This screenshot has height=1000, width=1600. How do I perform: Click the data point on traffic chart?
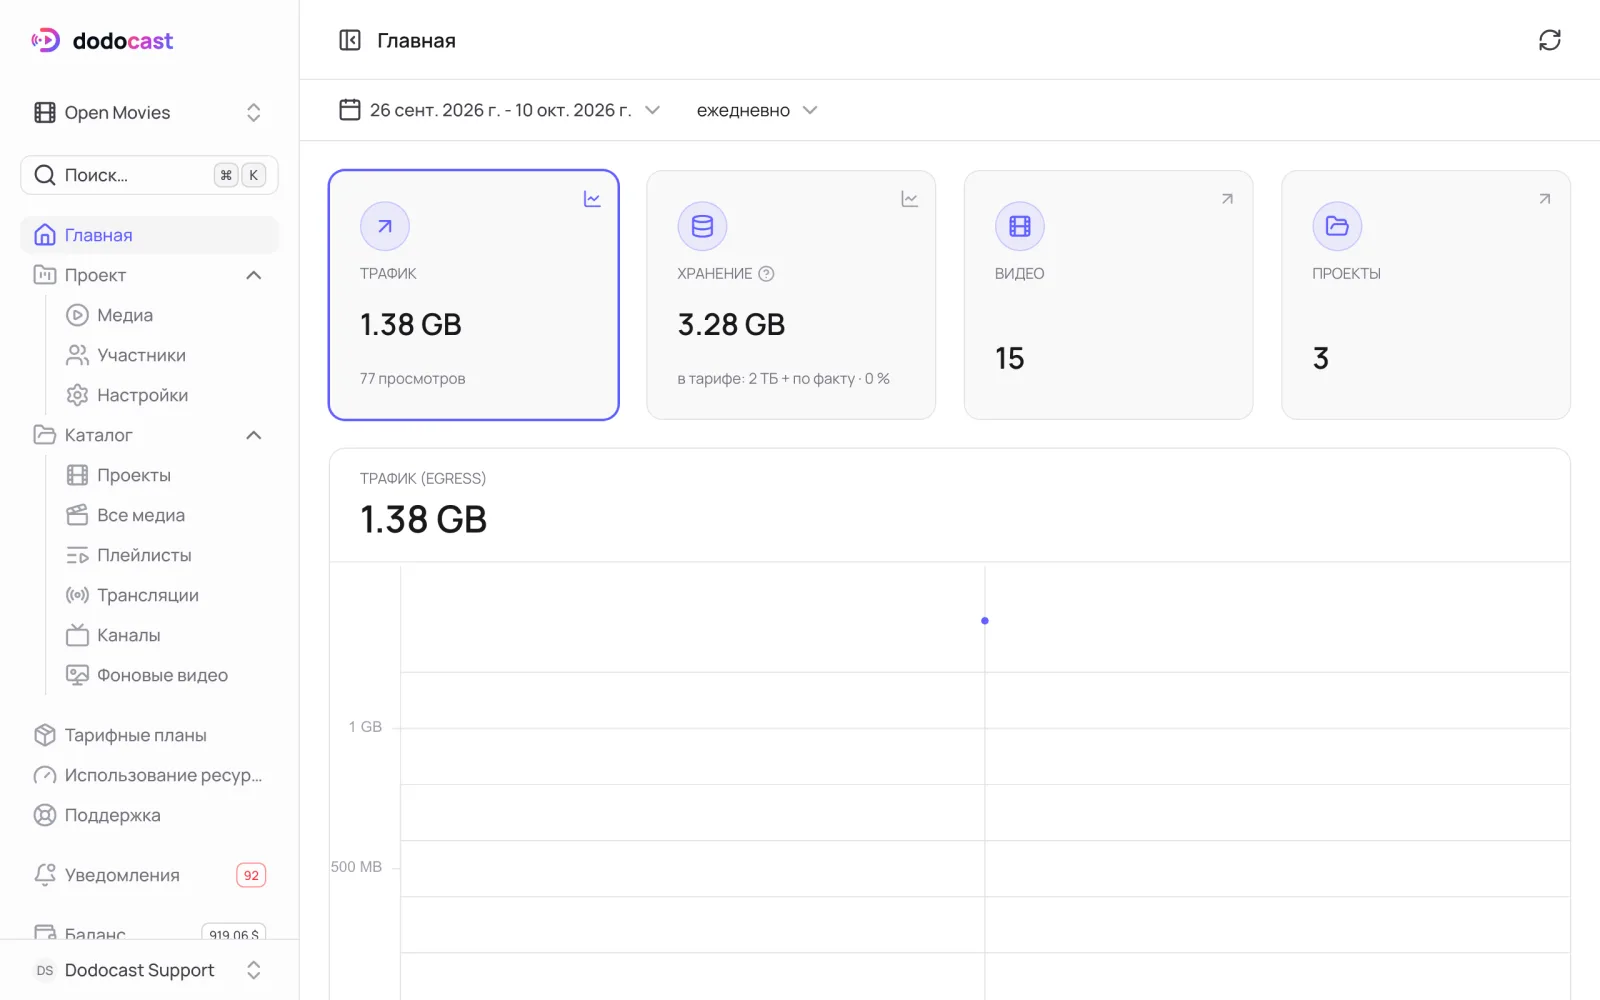click(x=985, y=621)
